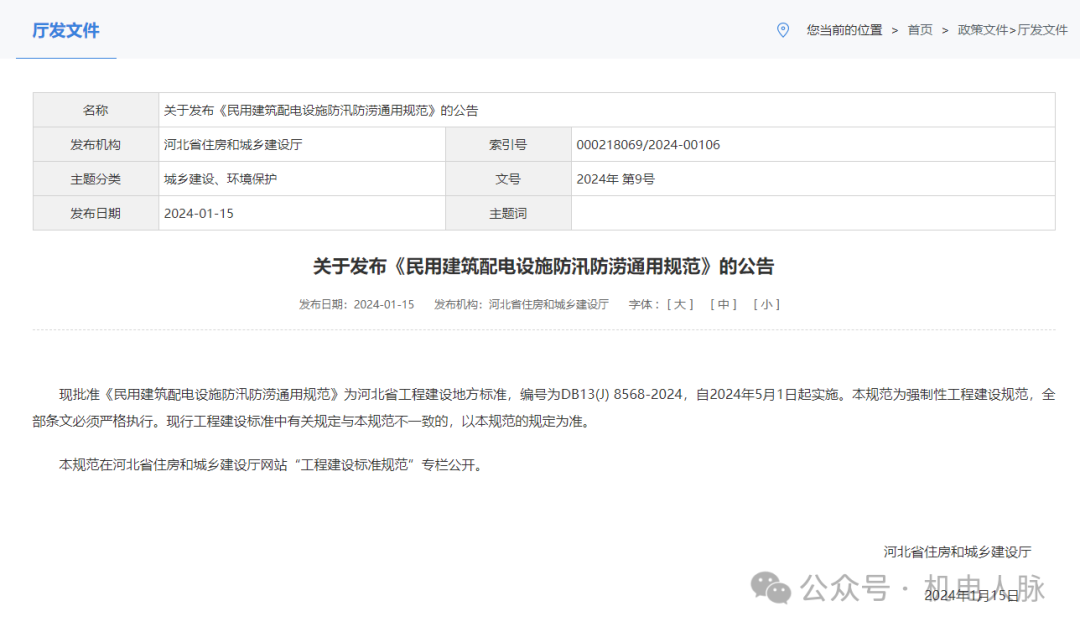The width and height of the screenshot is (1080, 632).
Task: Open 政策文件 from the breadcrumb trail
Action: click(984, 30)
